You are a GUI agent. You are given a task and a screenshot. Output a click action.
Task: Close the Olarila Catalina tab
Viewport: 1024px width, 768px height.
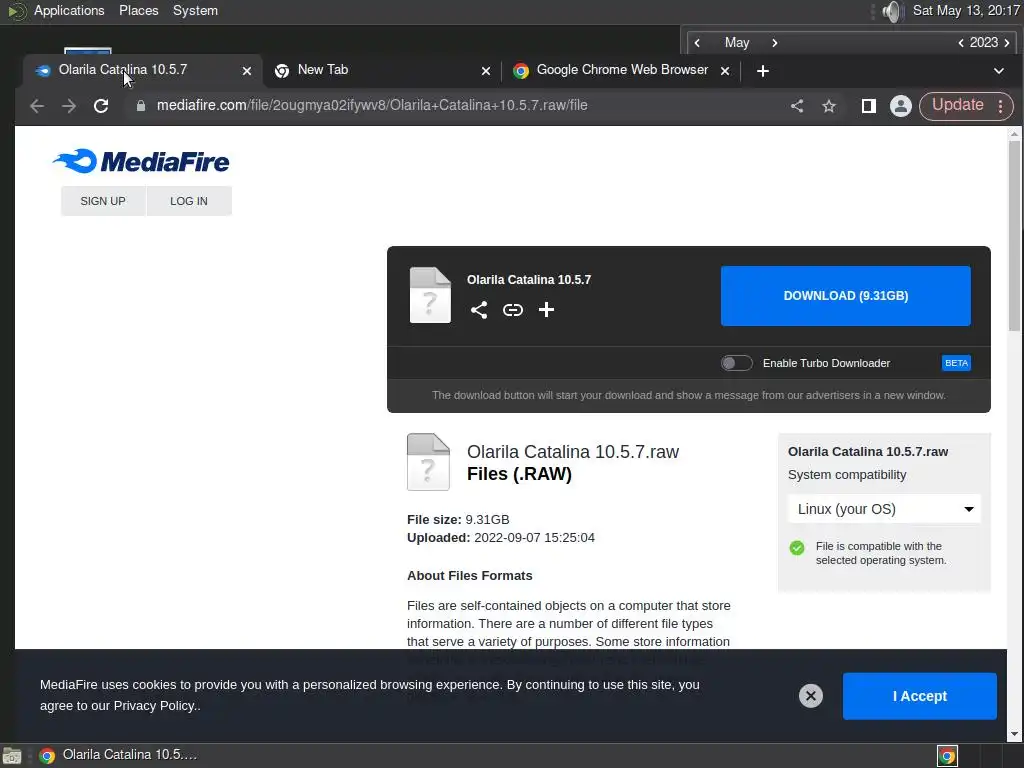point(247,71)
